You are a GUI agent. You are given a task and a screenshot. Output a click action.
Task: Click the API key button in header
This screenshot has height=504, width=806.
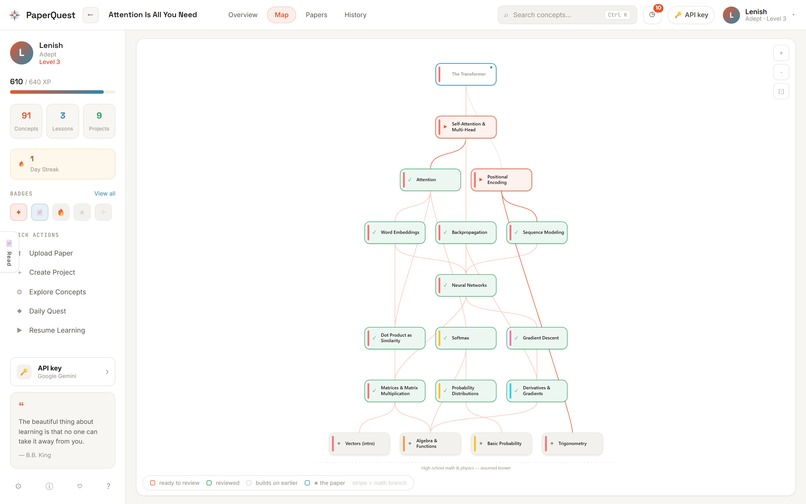pos(691,15)
